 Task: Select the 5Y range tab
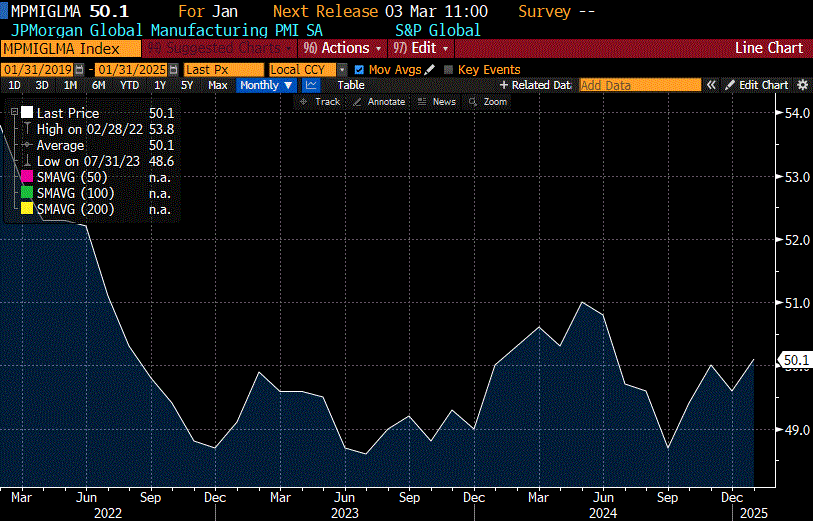187,86
